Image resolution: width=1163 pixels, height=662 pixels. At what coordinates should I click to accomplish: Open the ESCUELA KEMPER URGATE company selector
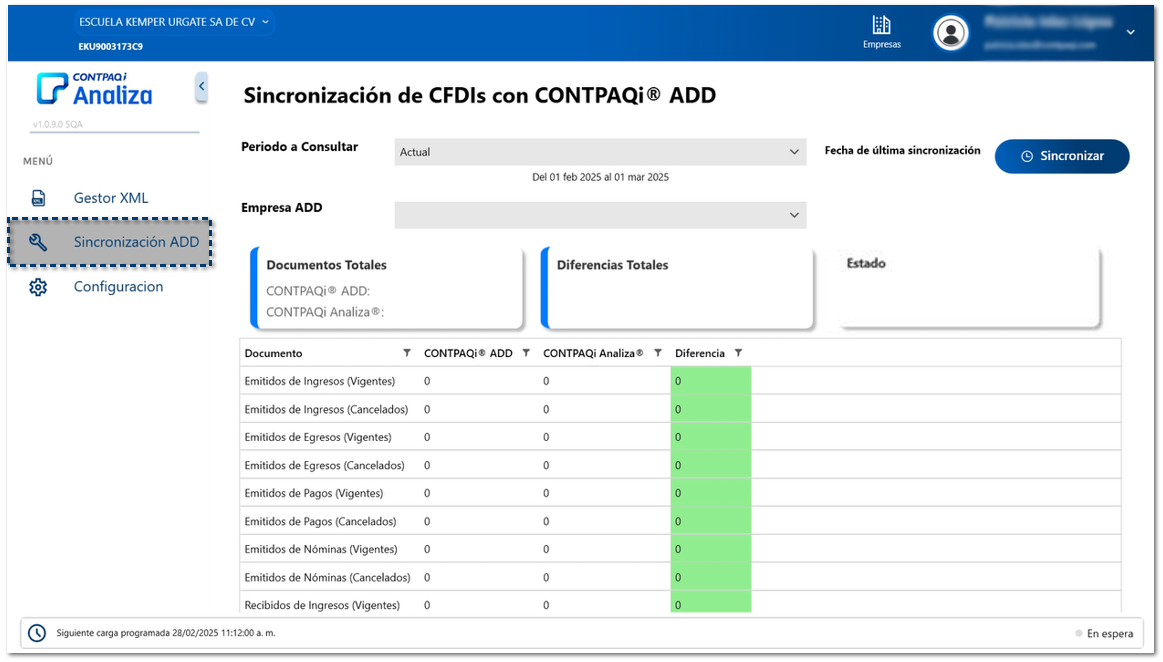[174, 22]
